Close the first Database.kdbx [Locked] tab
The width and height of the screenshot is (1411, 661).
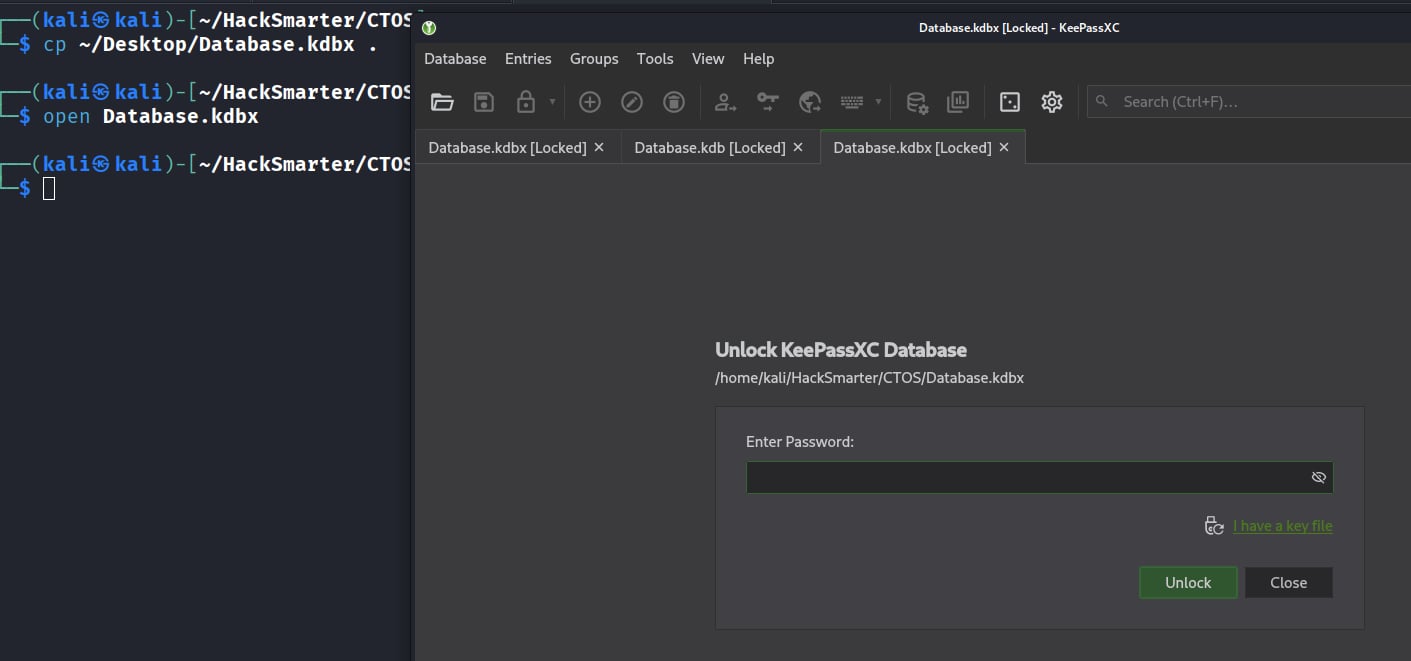pyautogui.click(x=599, y=147)
